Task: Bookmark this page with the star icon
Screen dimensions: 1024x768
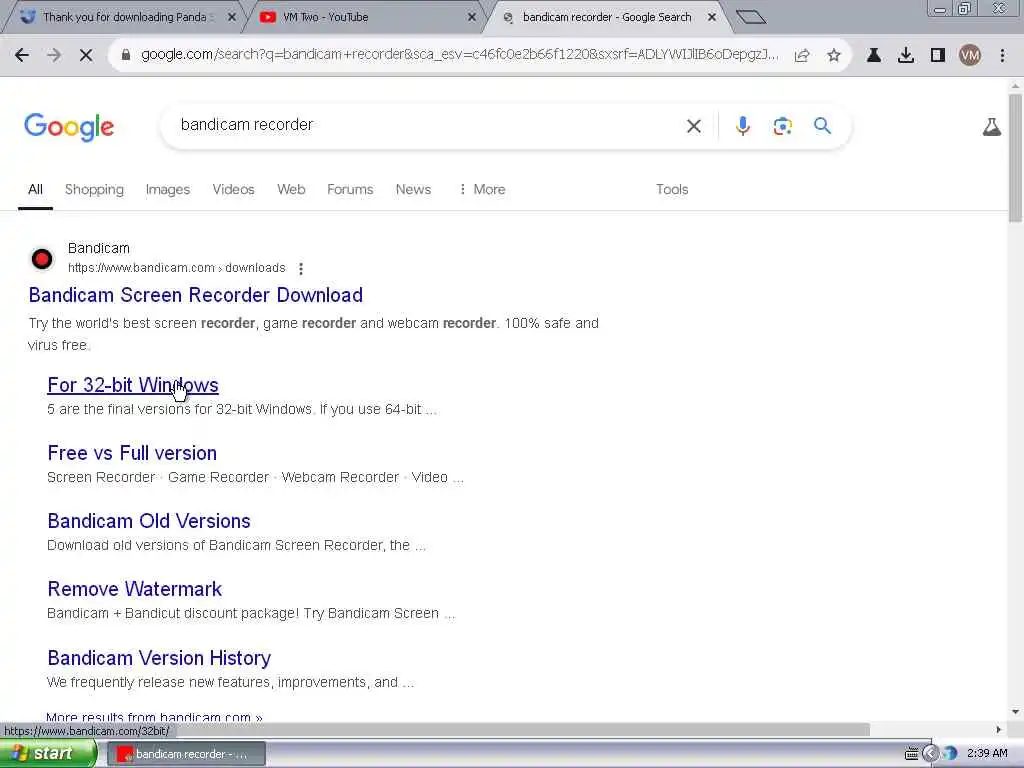Action: pyautogui.click(x=833, y=56)
